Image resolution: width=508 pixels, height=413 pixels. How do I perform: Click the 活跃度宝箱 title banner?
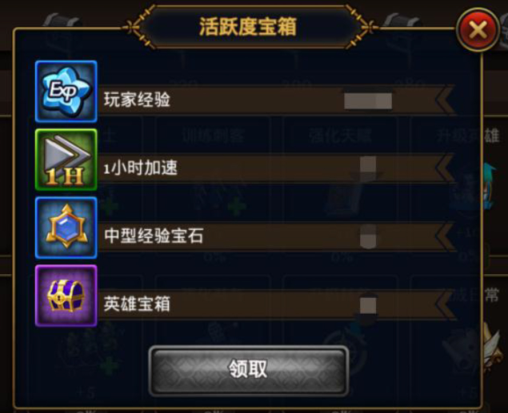[x=248, y=27]
